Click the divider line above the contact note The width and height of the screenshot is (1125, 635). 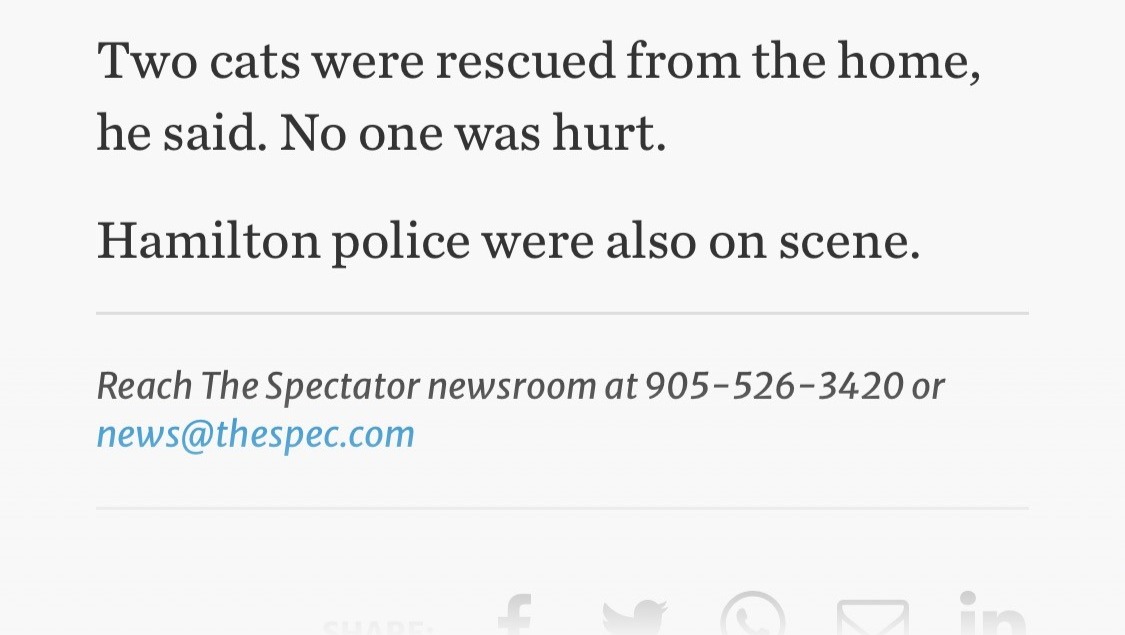click(x=562, y=313)
